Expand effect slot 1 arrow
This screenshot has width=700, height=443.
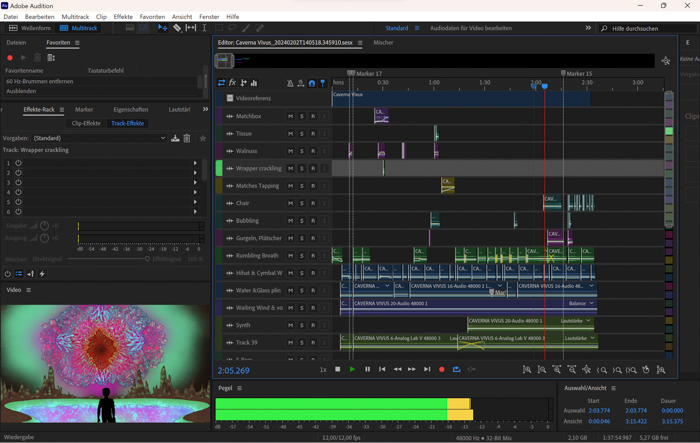click(x=195, y=162)
